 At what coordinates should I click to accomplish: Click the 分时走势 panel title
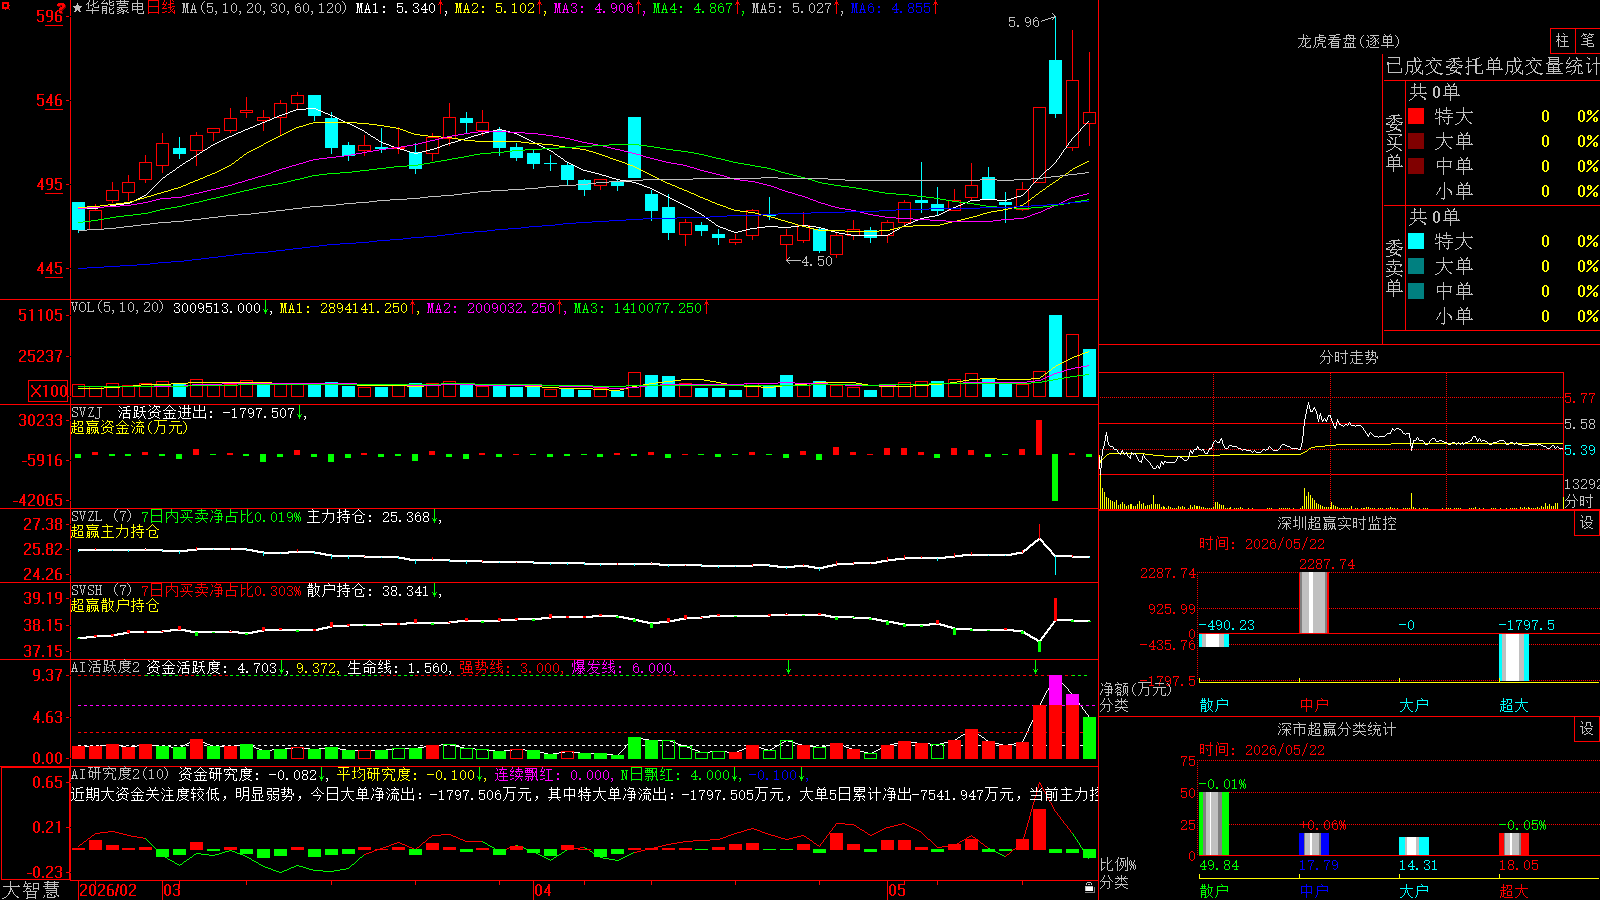click(1348, 357)
